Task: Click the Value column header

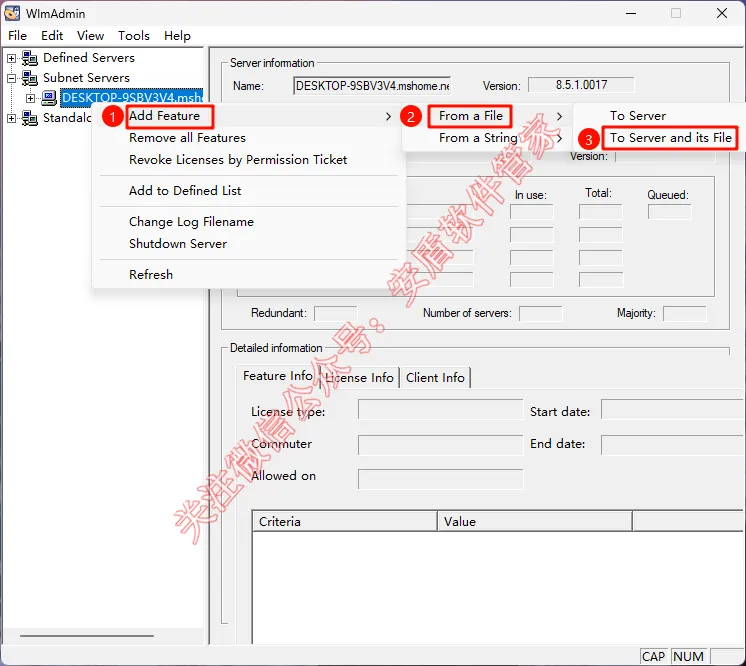Action: (535, 521)
